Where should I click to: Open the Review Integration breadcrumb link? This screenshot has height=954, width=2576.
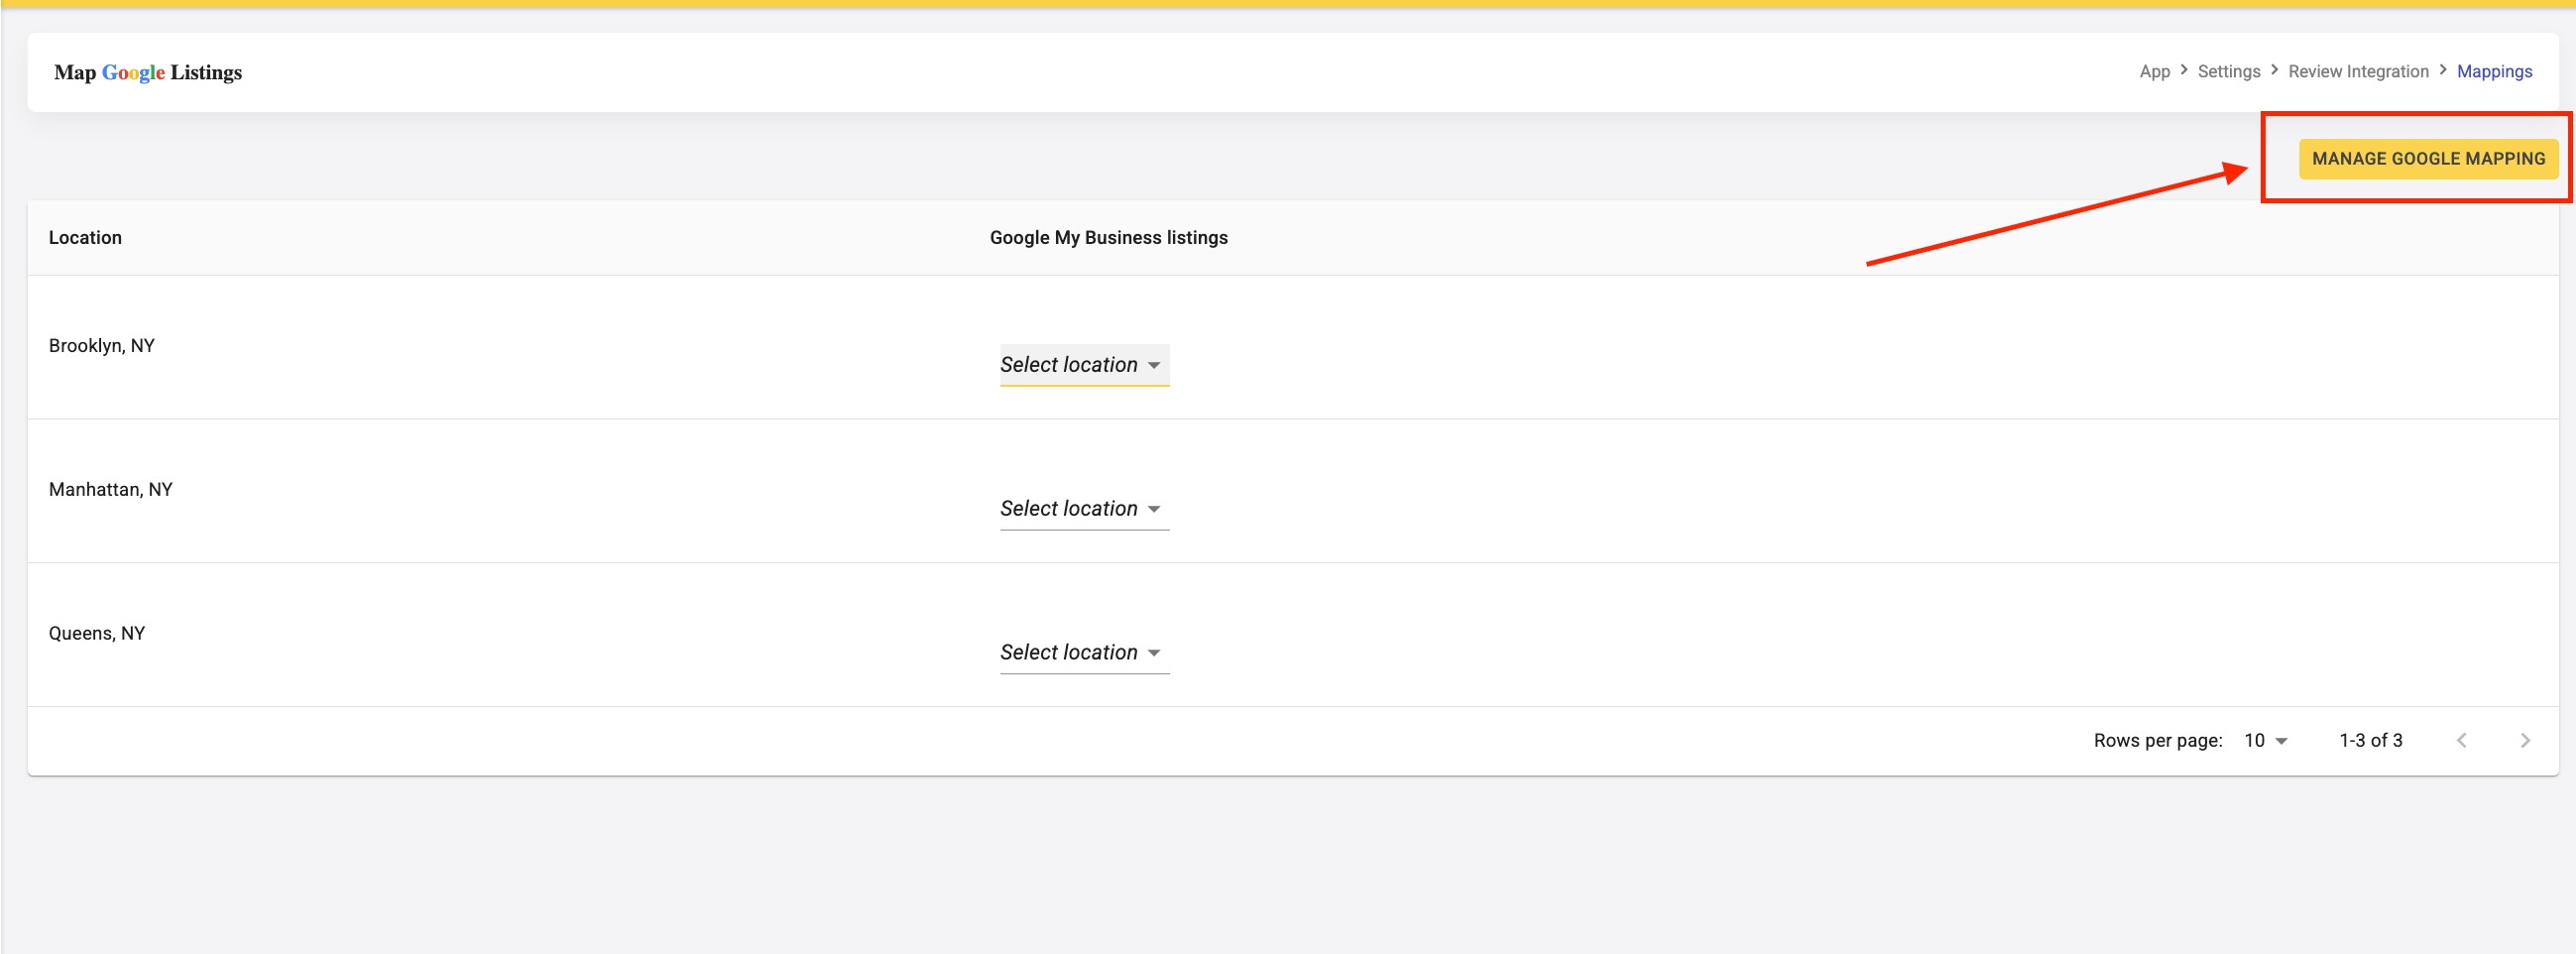(x=2358, y=72)
